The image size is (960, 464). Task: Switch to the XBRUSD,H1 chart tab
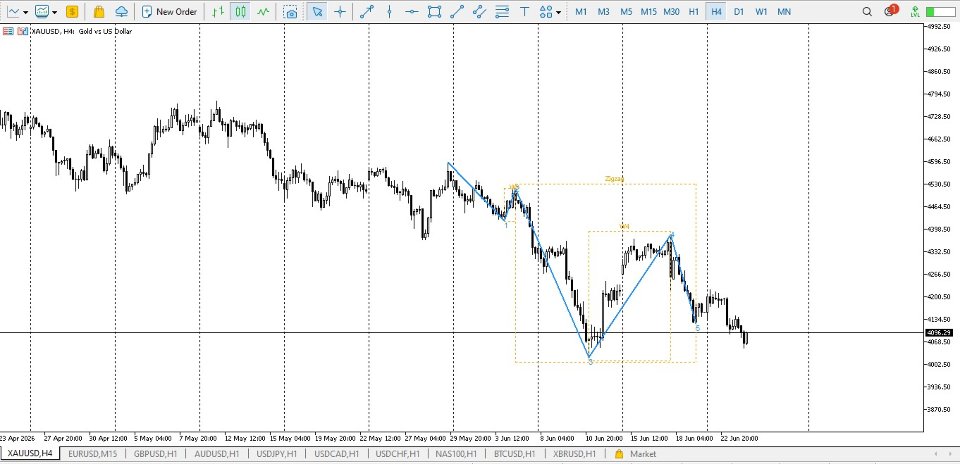point(574,454)
